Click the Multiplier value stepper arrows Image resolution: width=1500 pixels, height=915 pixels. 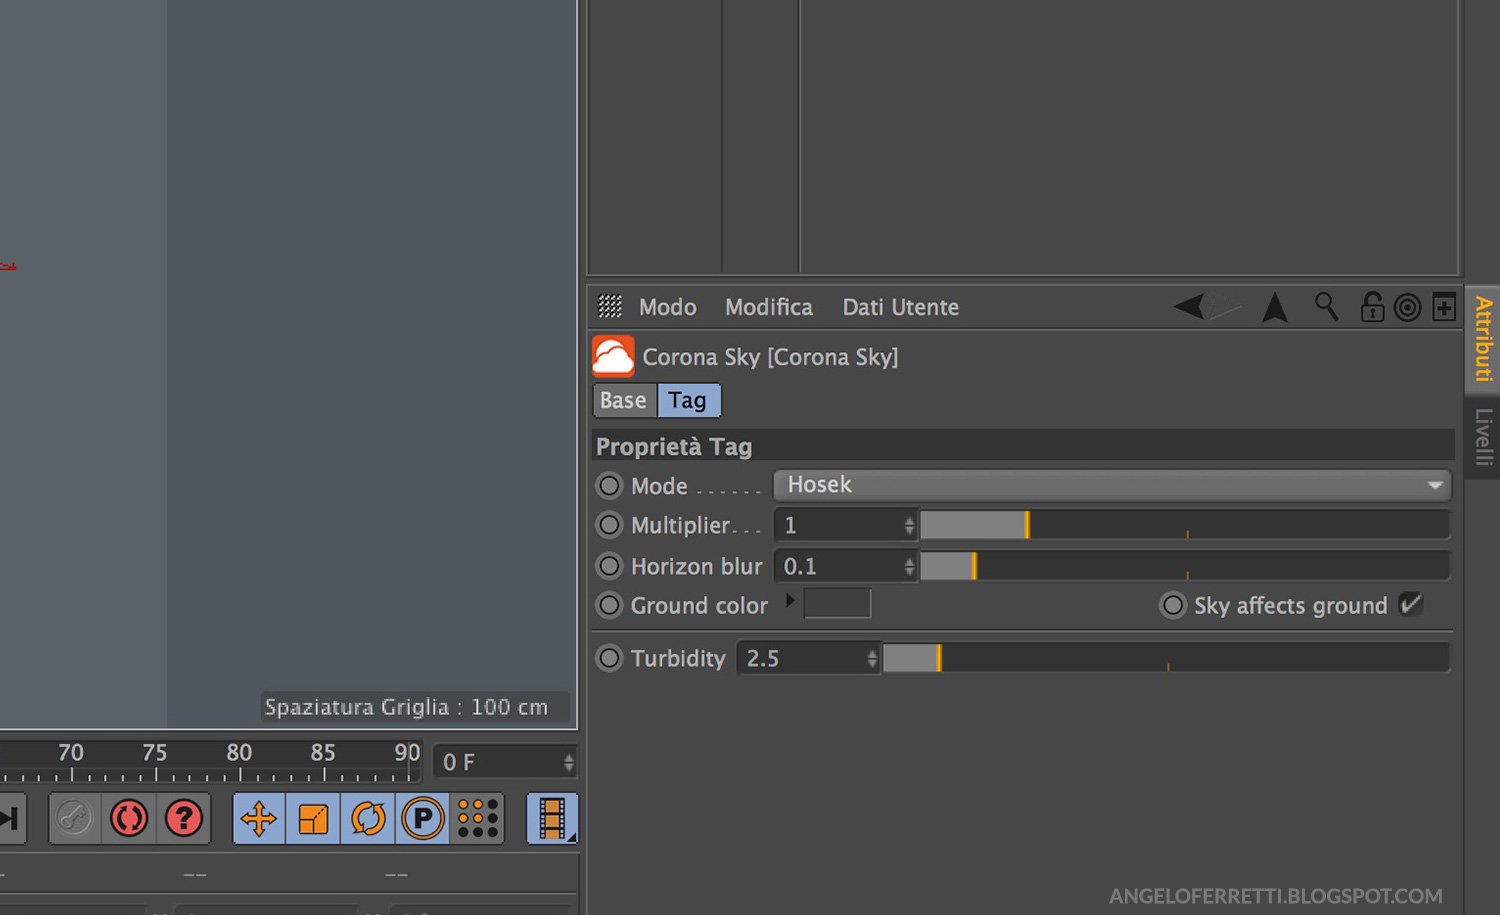pyautogui.click(x=909, y=525)
